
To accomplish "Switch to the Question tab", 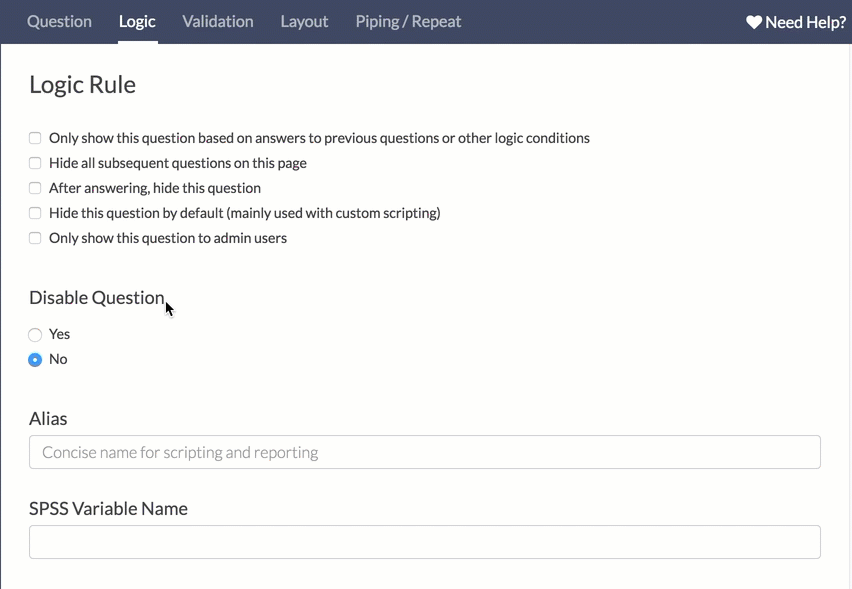I will pos(59,21).
